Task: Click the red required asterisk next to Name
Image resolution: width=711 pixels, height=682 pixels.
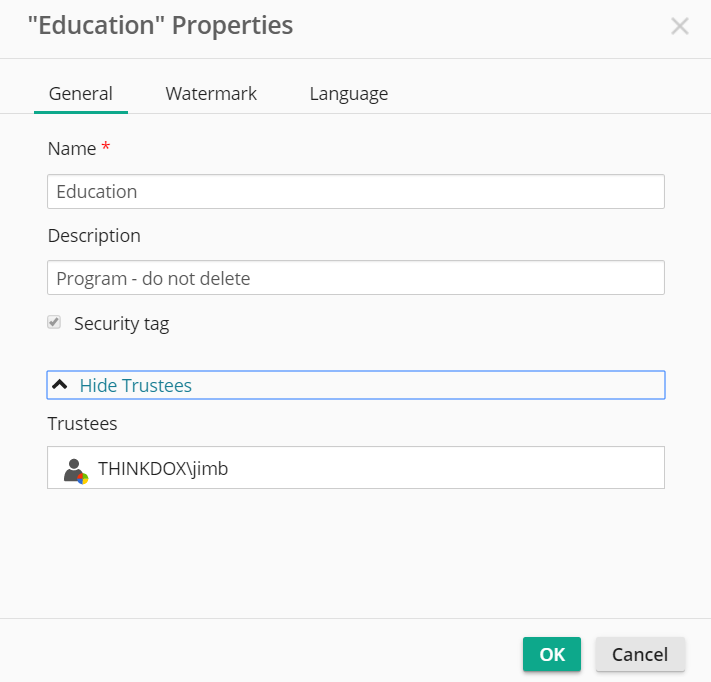Action: tap(106, 146)
